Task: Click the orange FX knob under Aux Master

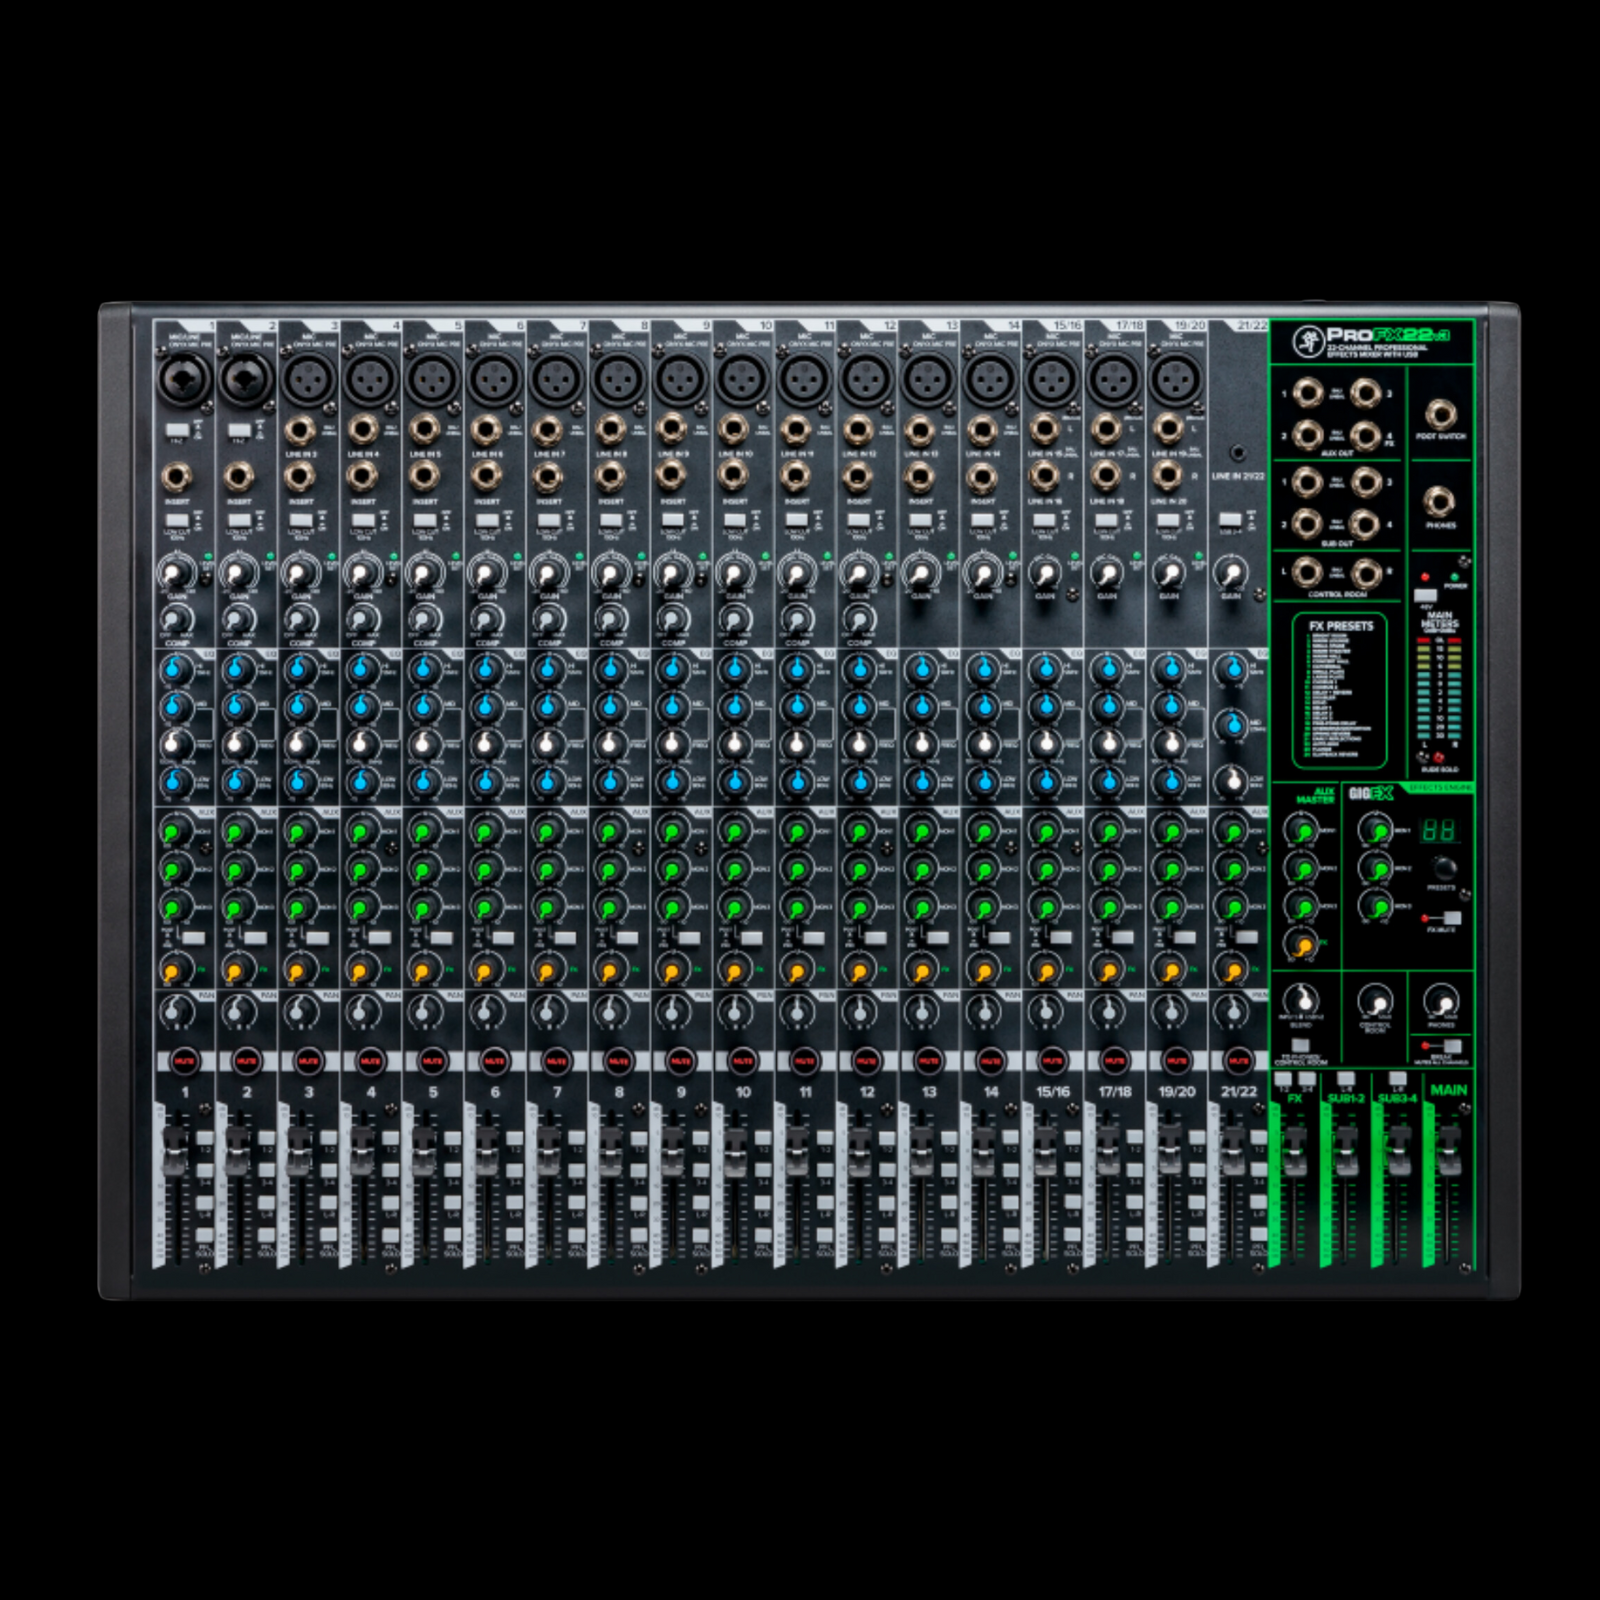Action: (1302, 943)
